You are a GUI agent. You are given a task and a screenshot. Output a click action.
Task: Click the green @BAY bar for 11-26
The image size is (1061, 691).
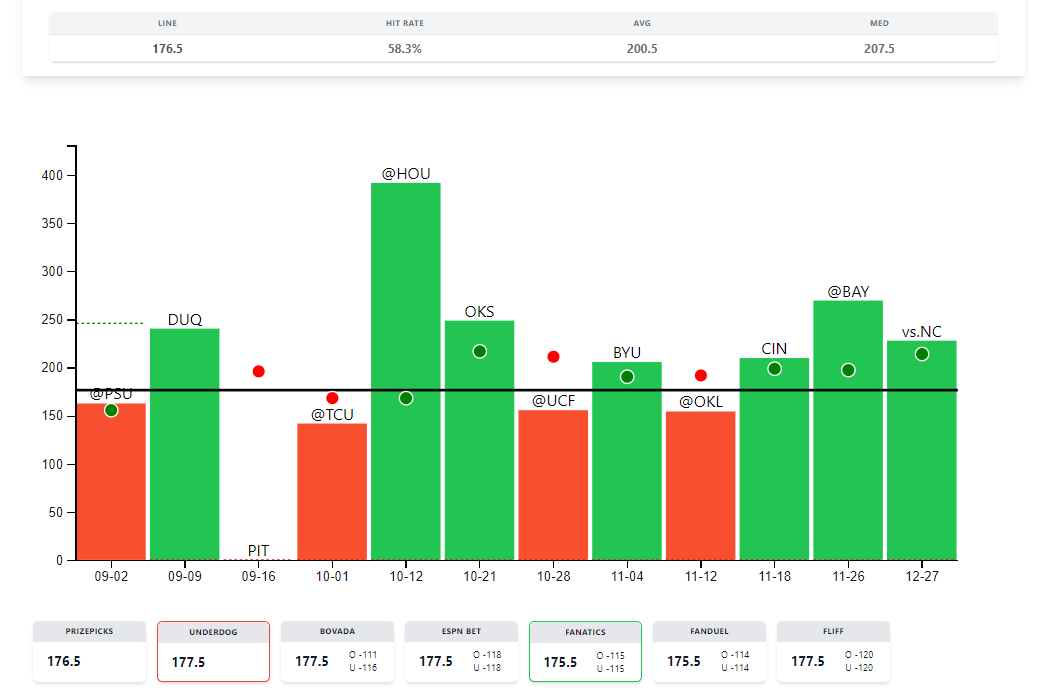point(849,430)
